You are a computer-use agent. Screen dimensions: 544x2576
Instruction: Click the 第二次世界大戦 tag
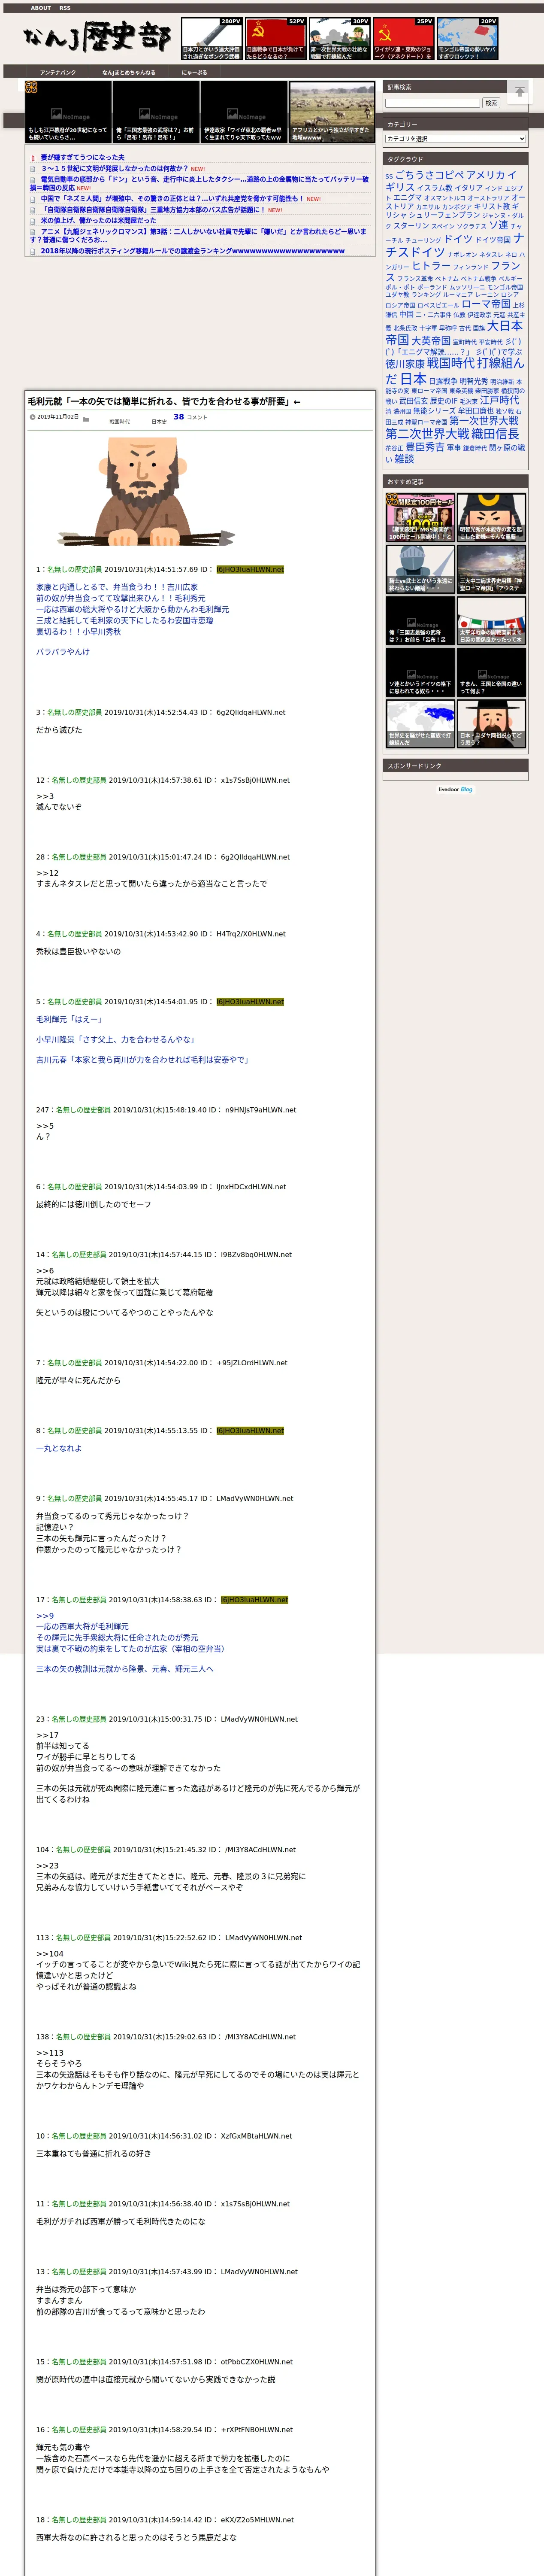pos(427,434)
